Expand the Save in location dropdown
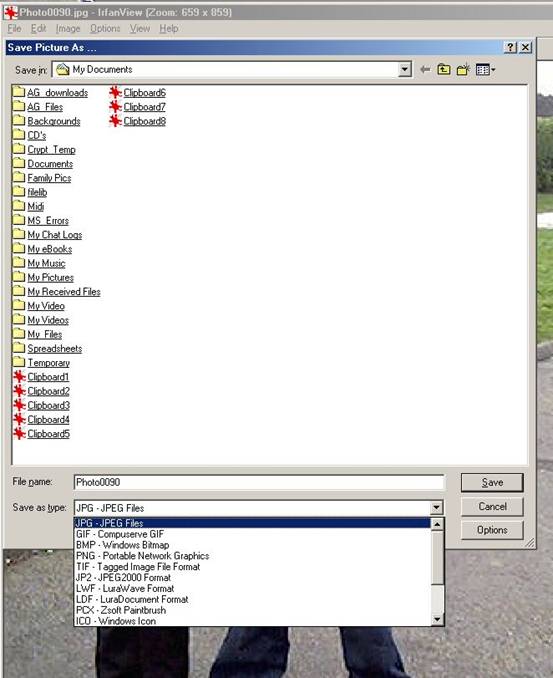Screen dimensions: 553x678 click(404, 69)
